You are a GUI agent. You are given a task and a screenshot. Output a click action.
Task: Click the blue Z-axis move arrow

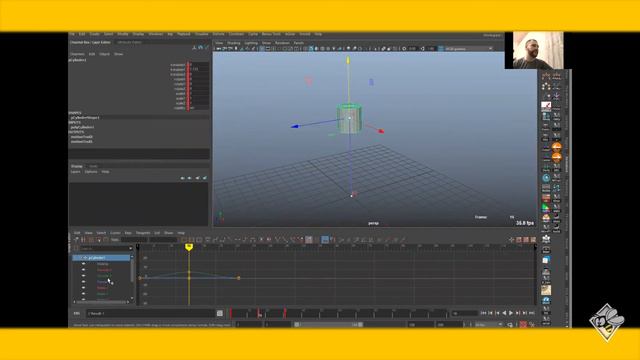294,127
